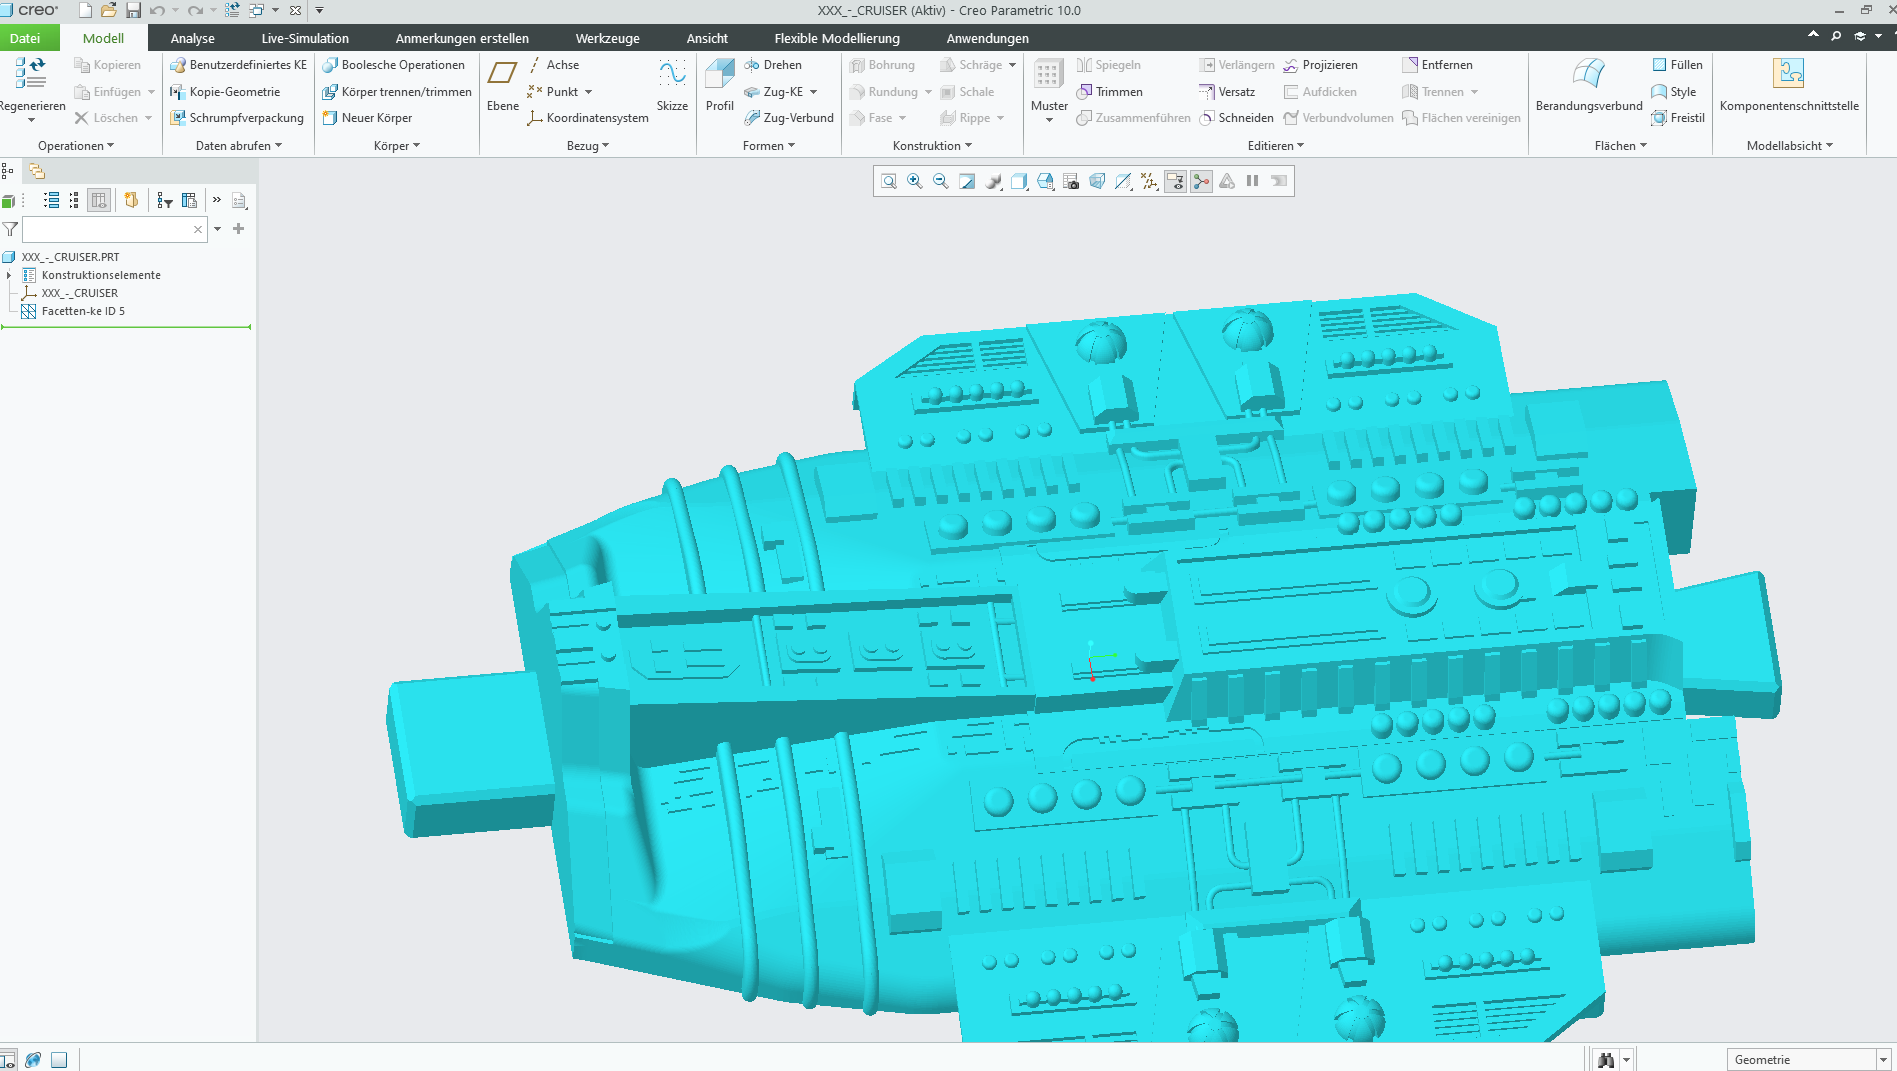1897x1071 pixels.
Task: Open the Berandungsverbund tool
Action: coord(1589,84)
